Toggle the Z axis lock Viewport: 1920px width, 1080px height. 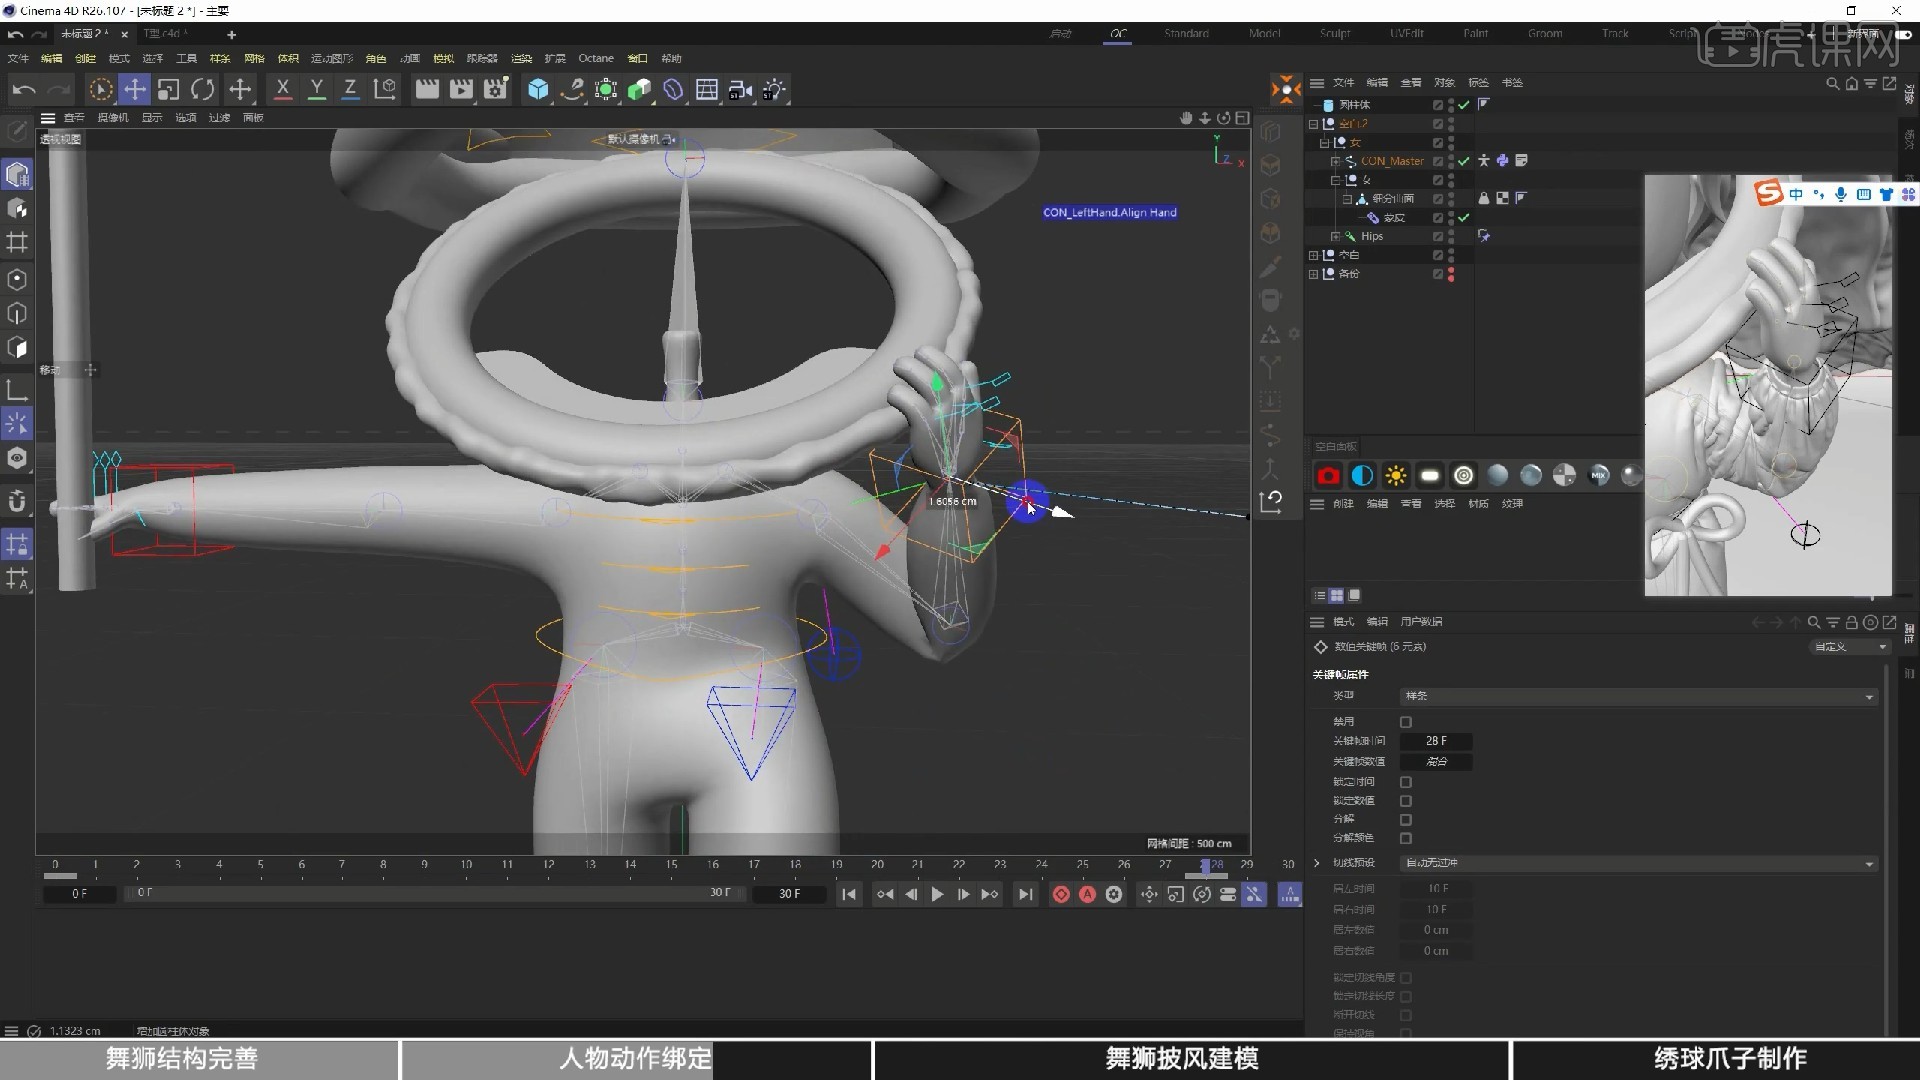pyautogui.click(x=350, y=89)
